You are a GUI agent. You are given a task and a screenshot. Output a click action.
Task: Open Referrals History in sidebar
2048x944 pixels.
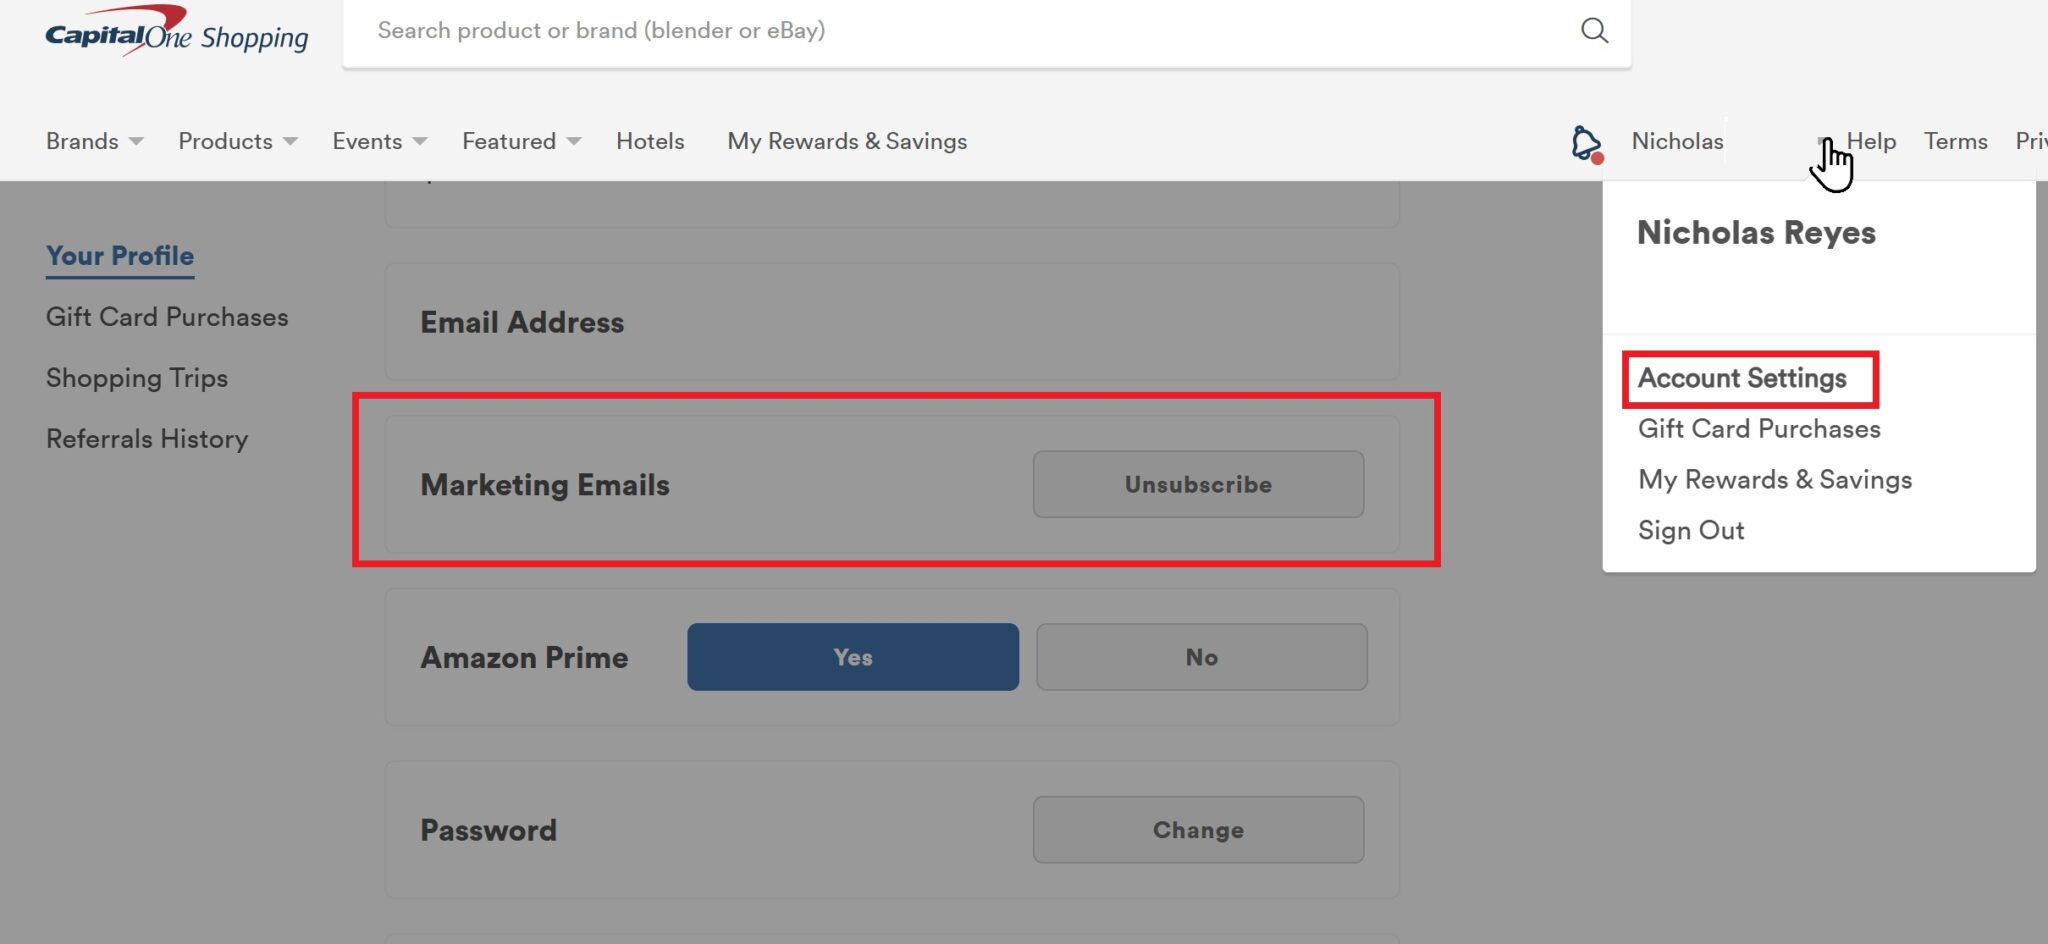point(147,439)
